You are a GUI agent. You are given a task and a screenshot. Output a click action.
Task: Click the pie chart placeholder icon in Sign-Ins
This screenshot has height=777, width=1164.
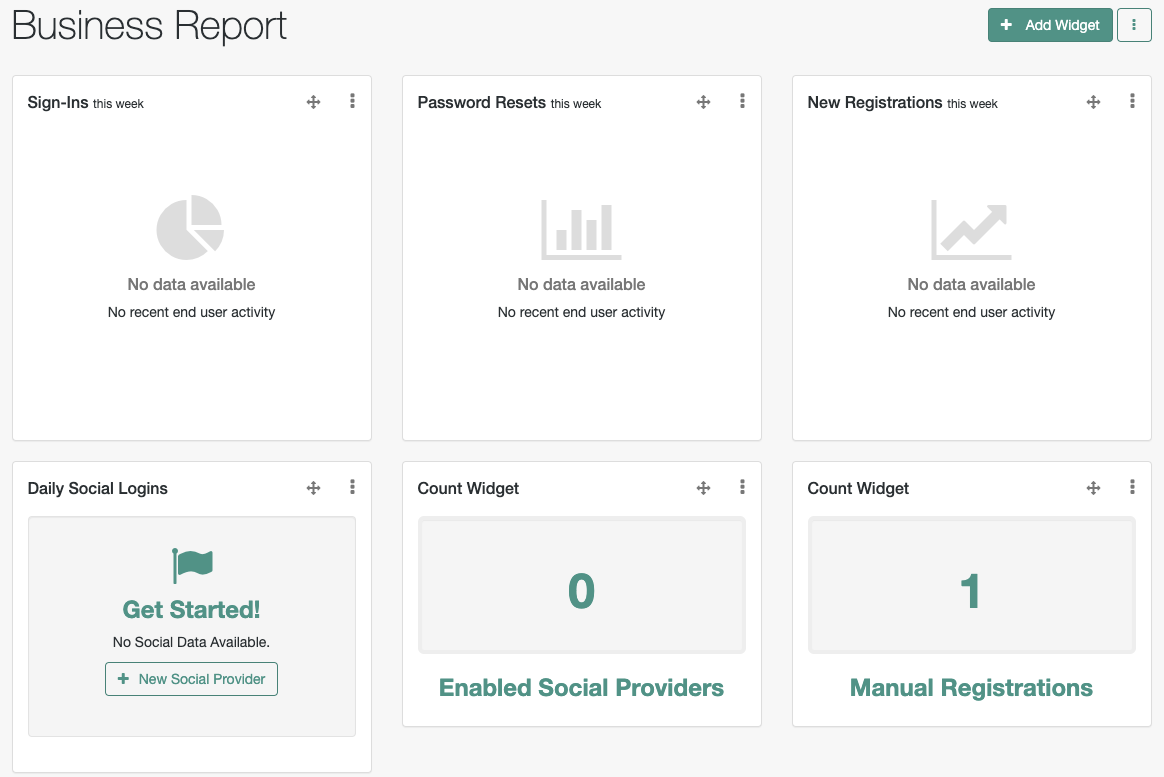pos(191,227)
